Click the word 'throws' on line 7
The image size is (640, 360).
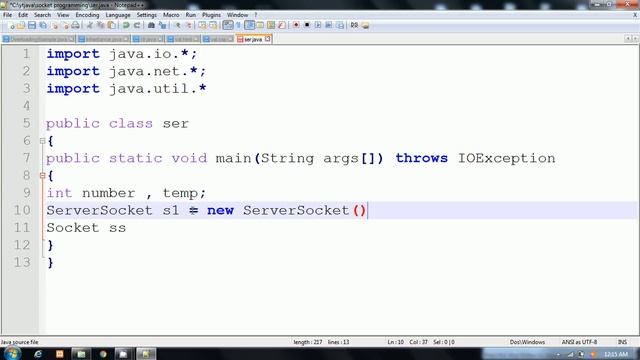[422, 158]
